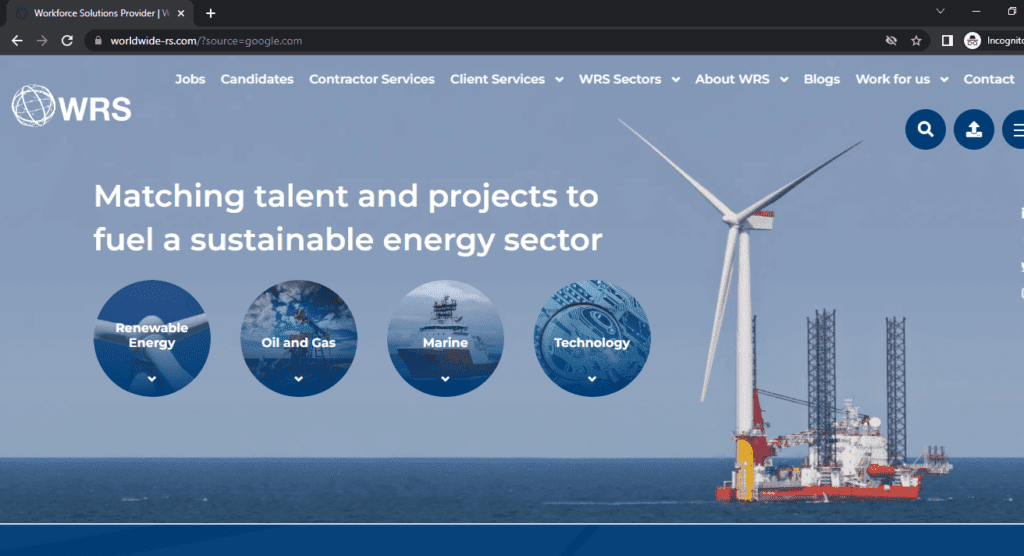The width and height of the screenshot is (1024, 556).
Task: Click the browser back arrow
Action: (17, 41)
